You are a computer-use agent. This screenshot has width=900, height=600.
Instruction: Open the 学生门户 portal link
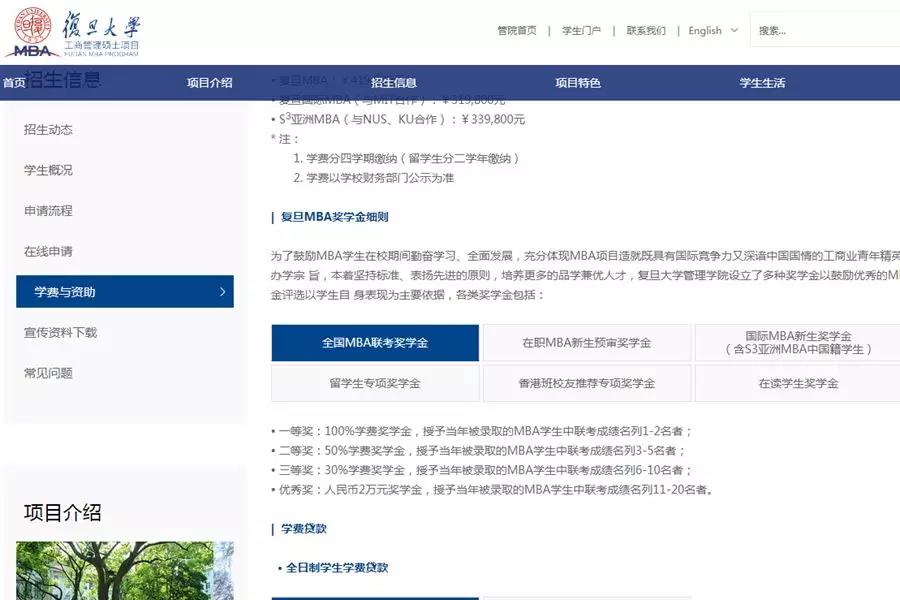click(x=581, y=31)
